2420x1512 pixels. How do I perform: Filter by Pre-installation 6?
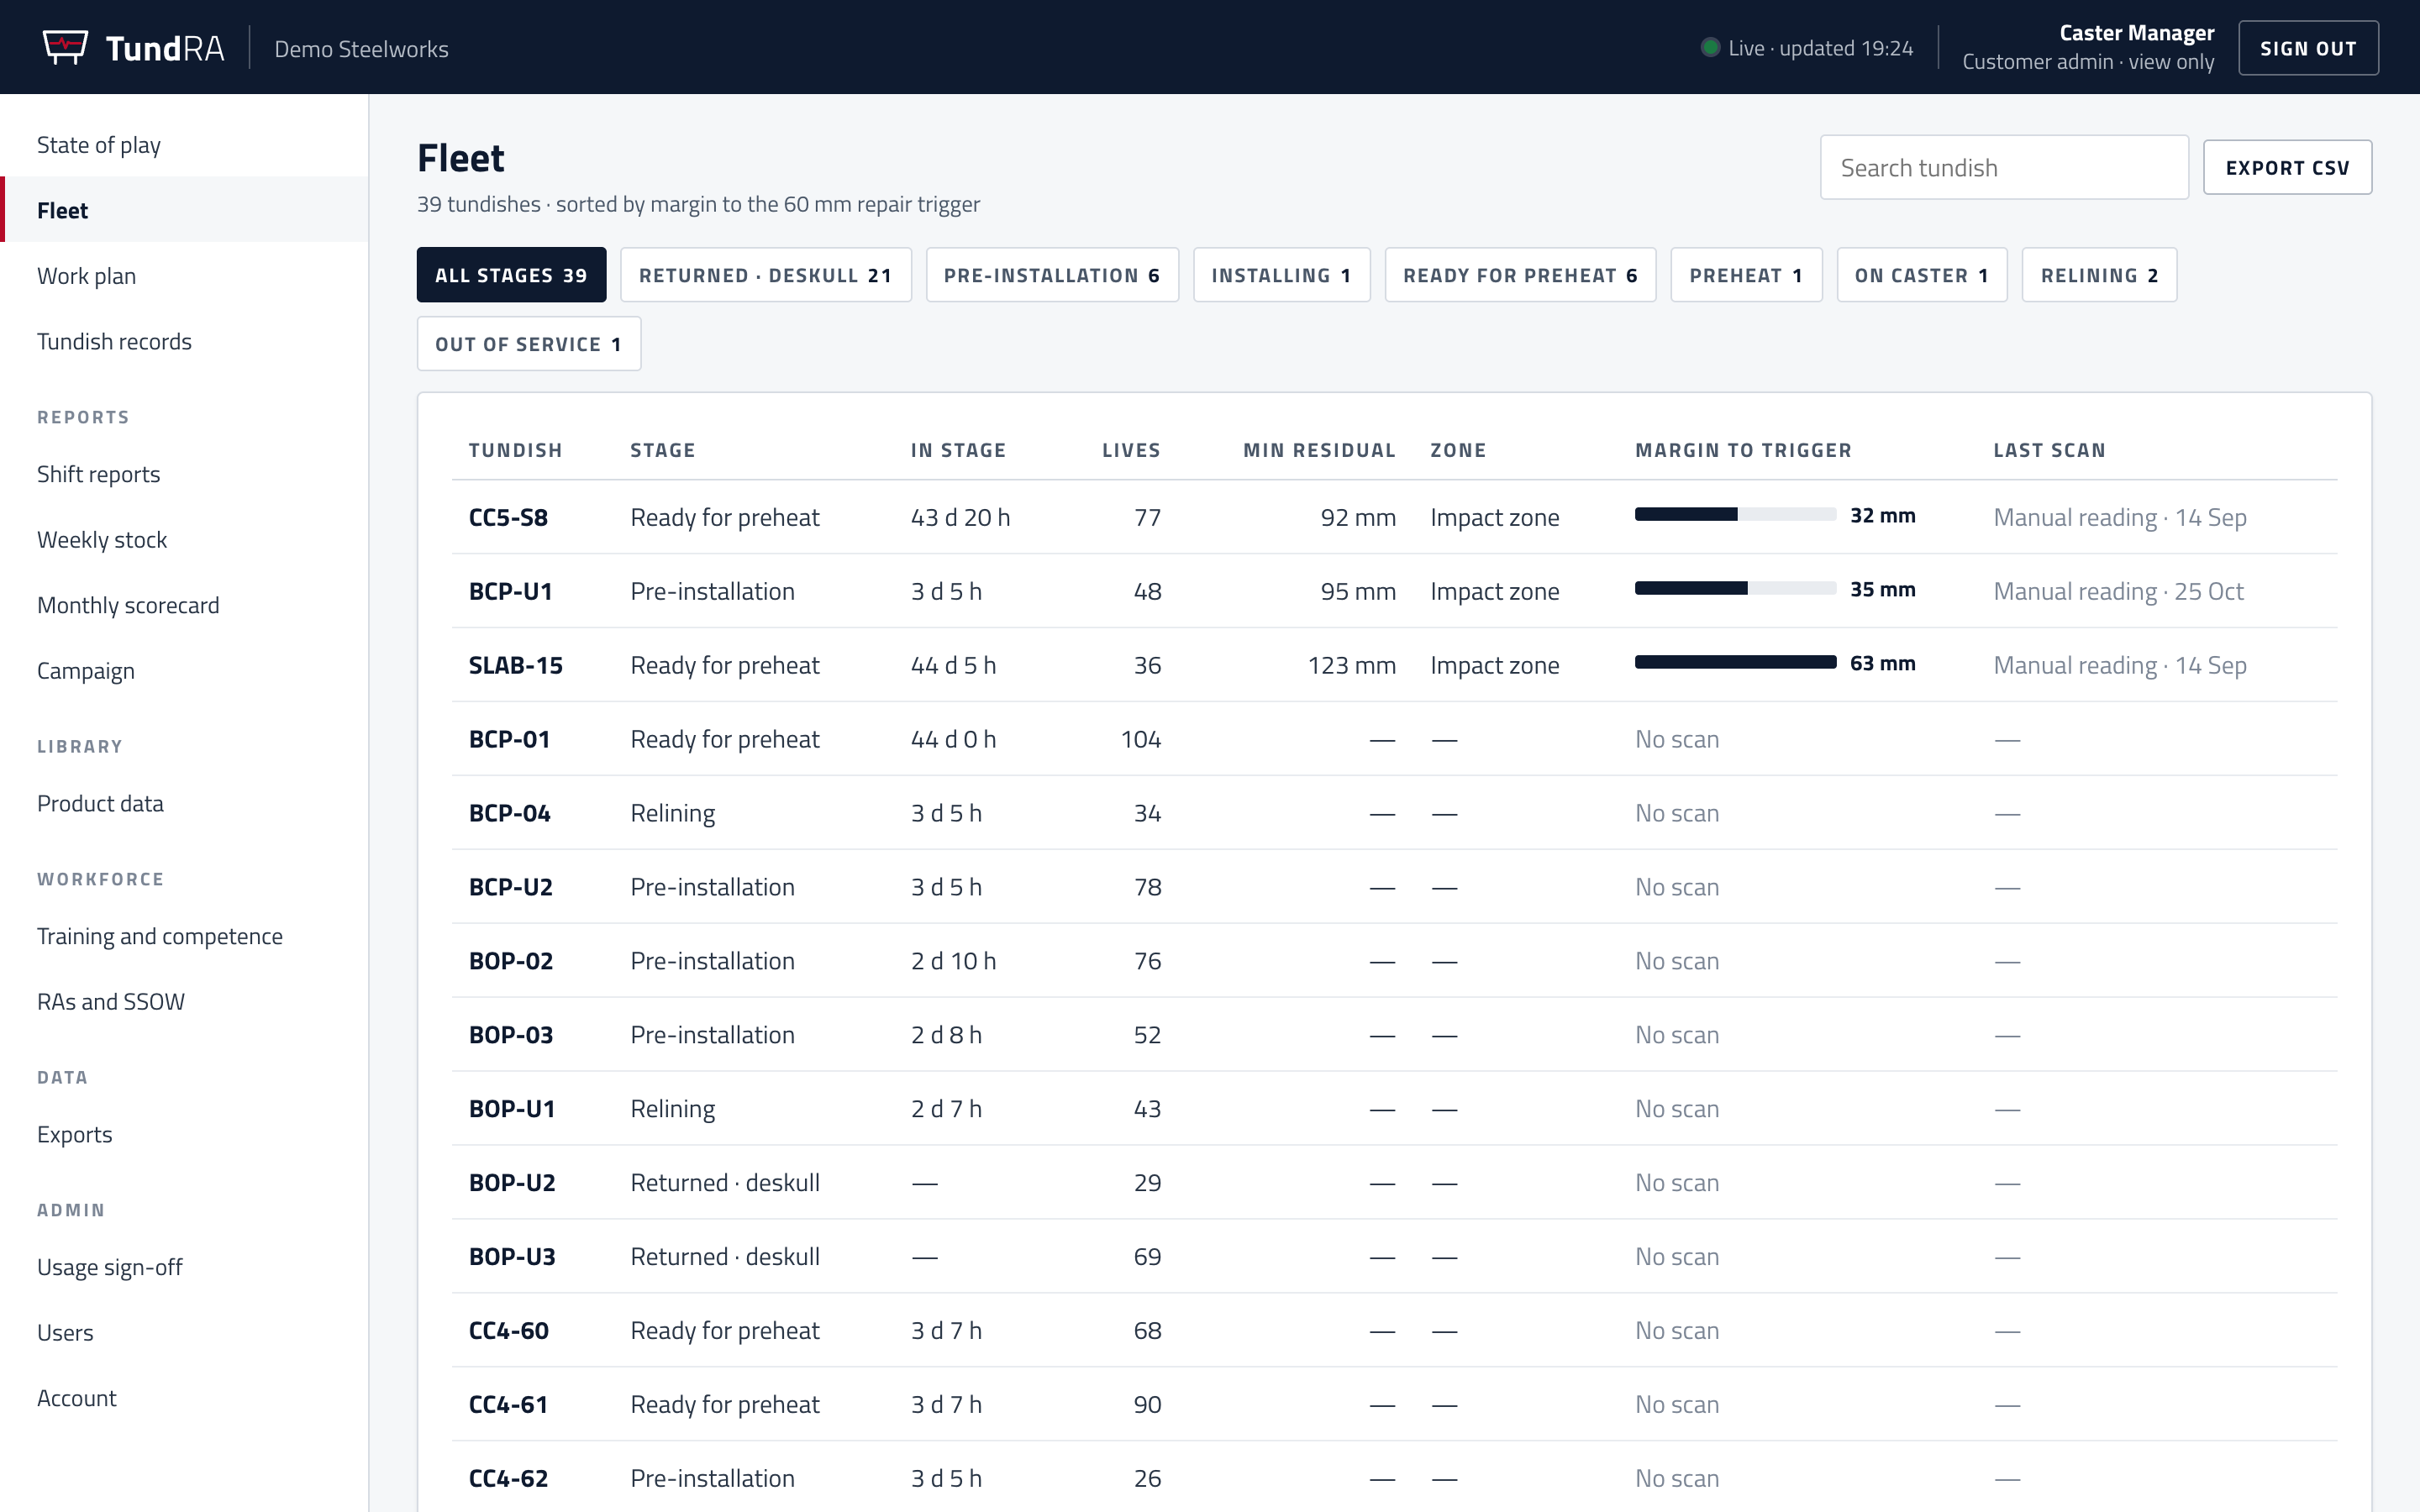coord(1052,275)
